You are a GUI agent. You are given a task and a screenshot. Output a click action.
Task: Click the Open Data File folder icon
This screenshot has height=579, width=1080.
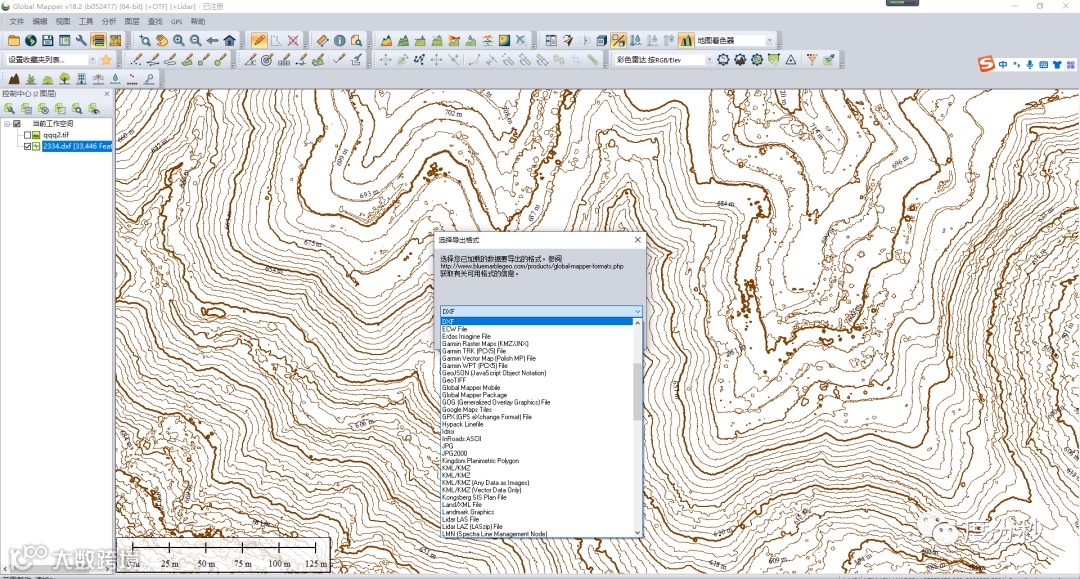pyautogui.click(x=14, y=41)
